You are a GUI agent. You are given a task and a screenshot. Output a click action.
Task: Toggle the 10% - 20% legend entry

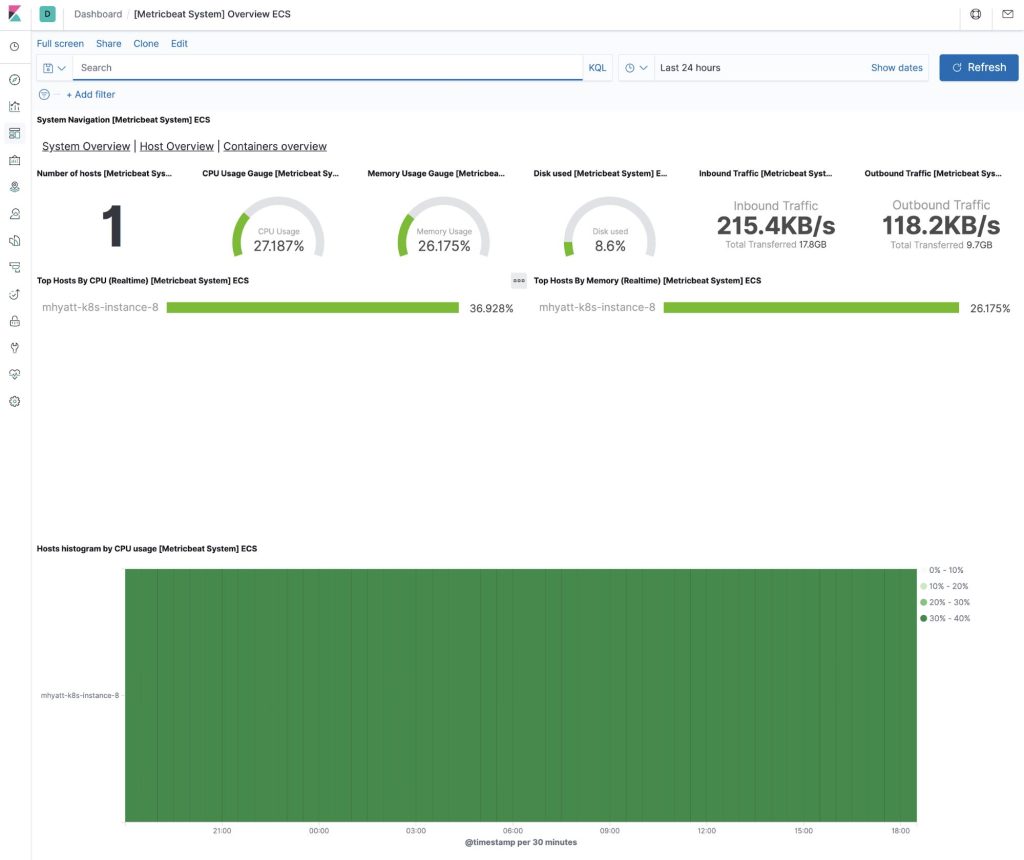(944, 586)
